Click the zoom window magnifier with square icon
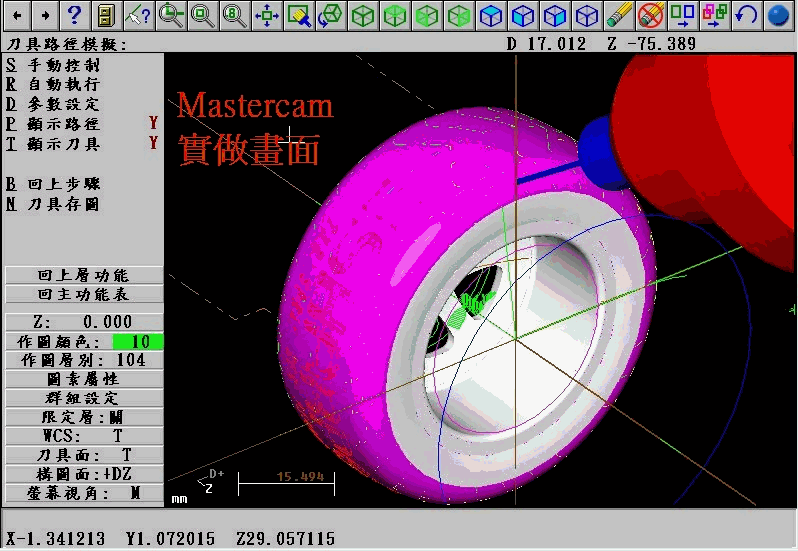 tap(203, 15)
